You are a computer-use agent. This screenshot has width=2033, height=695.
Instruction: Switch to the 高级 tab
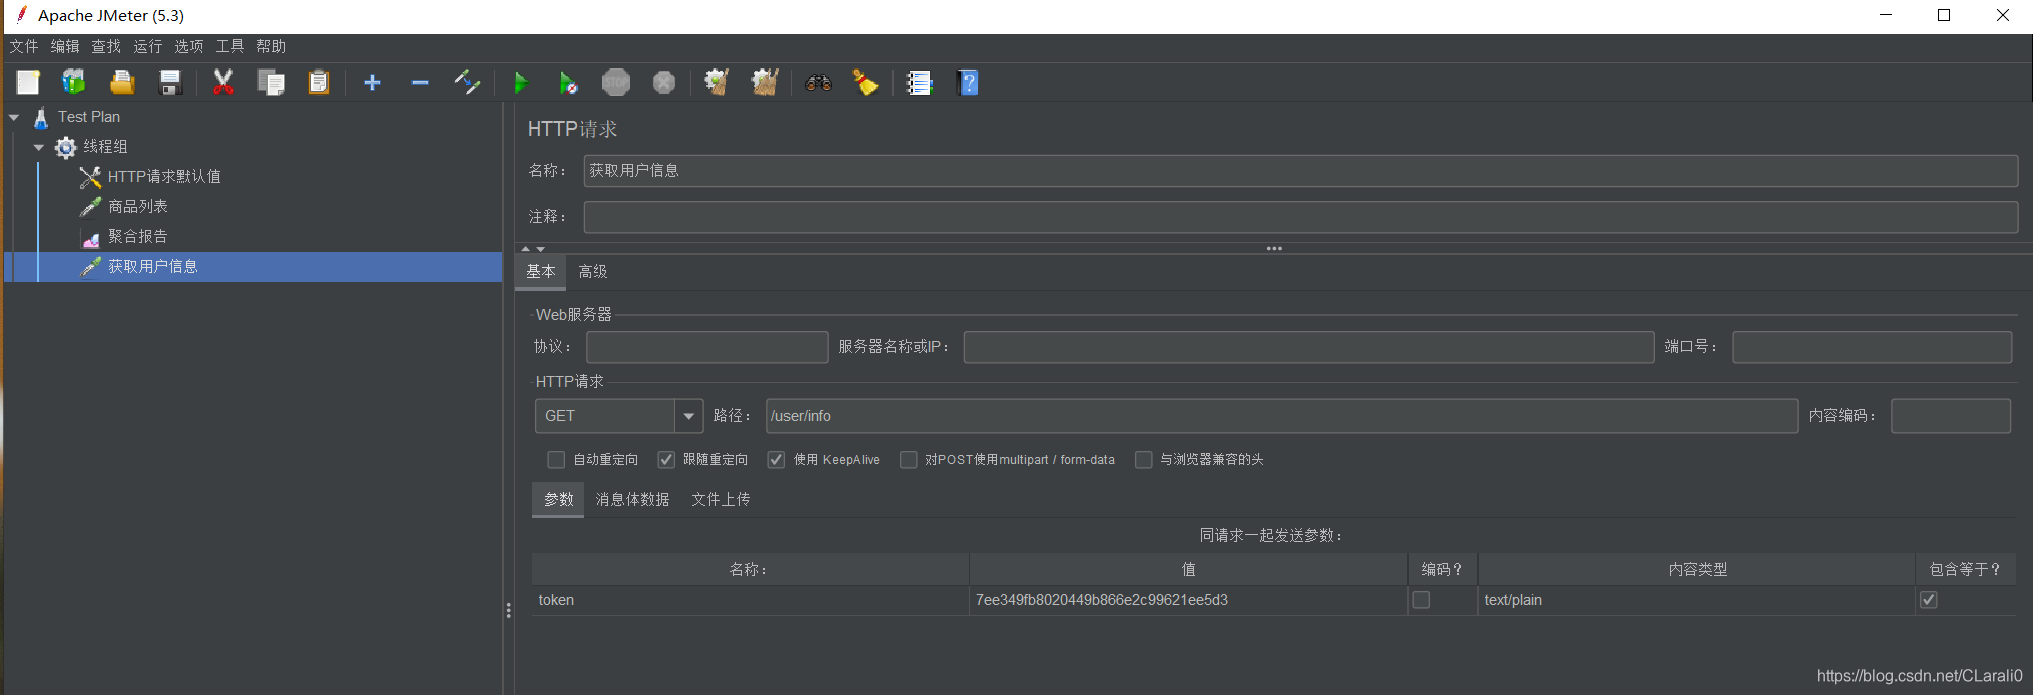tap(593, 272)
